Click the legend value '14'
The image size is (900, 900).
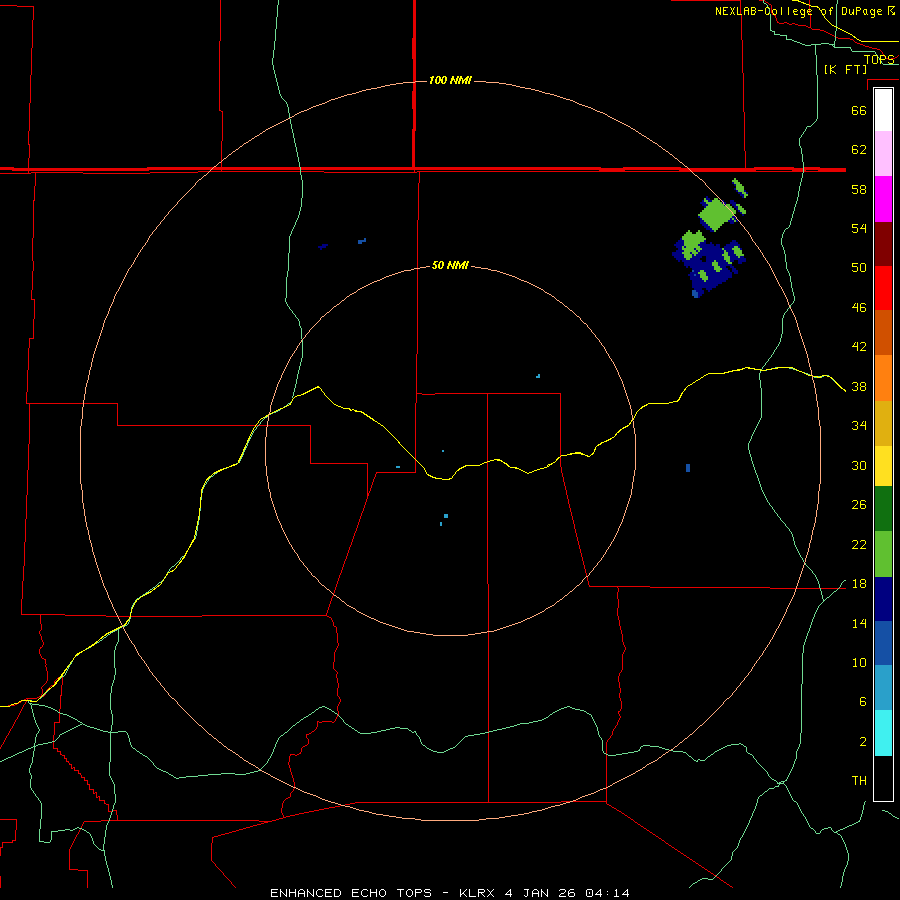(x=859, y=624)
